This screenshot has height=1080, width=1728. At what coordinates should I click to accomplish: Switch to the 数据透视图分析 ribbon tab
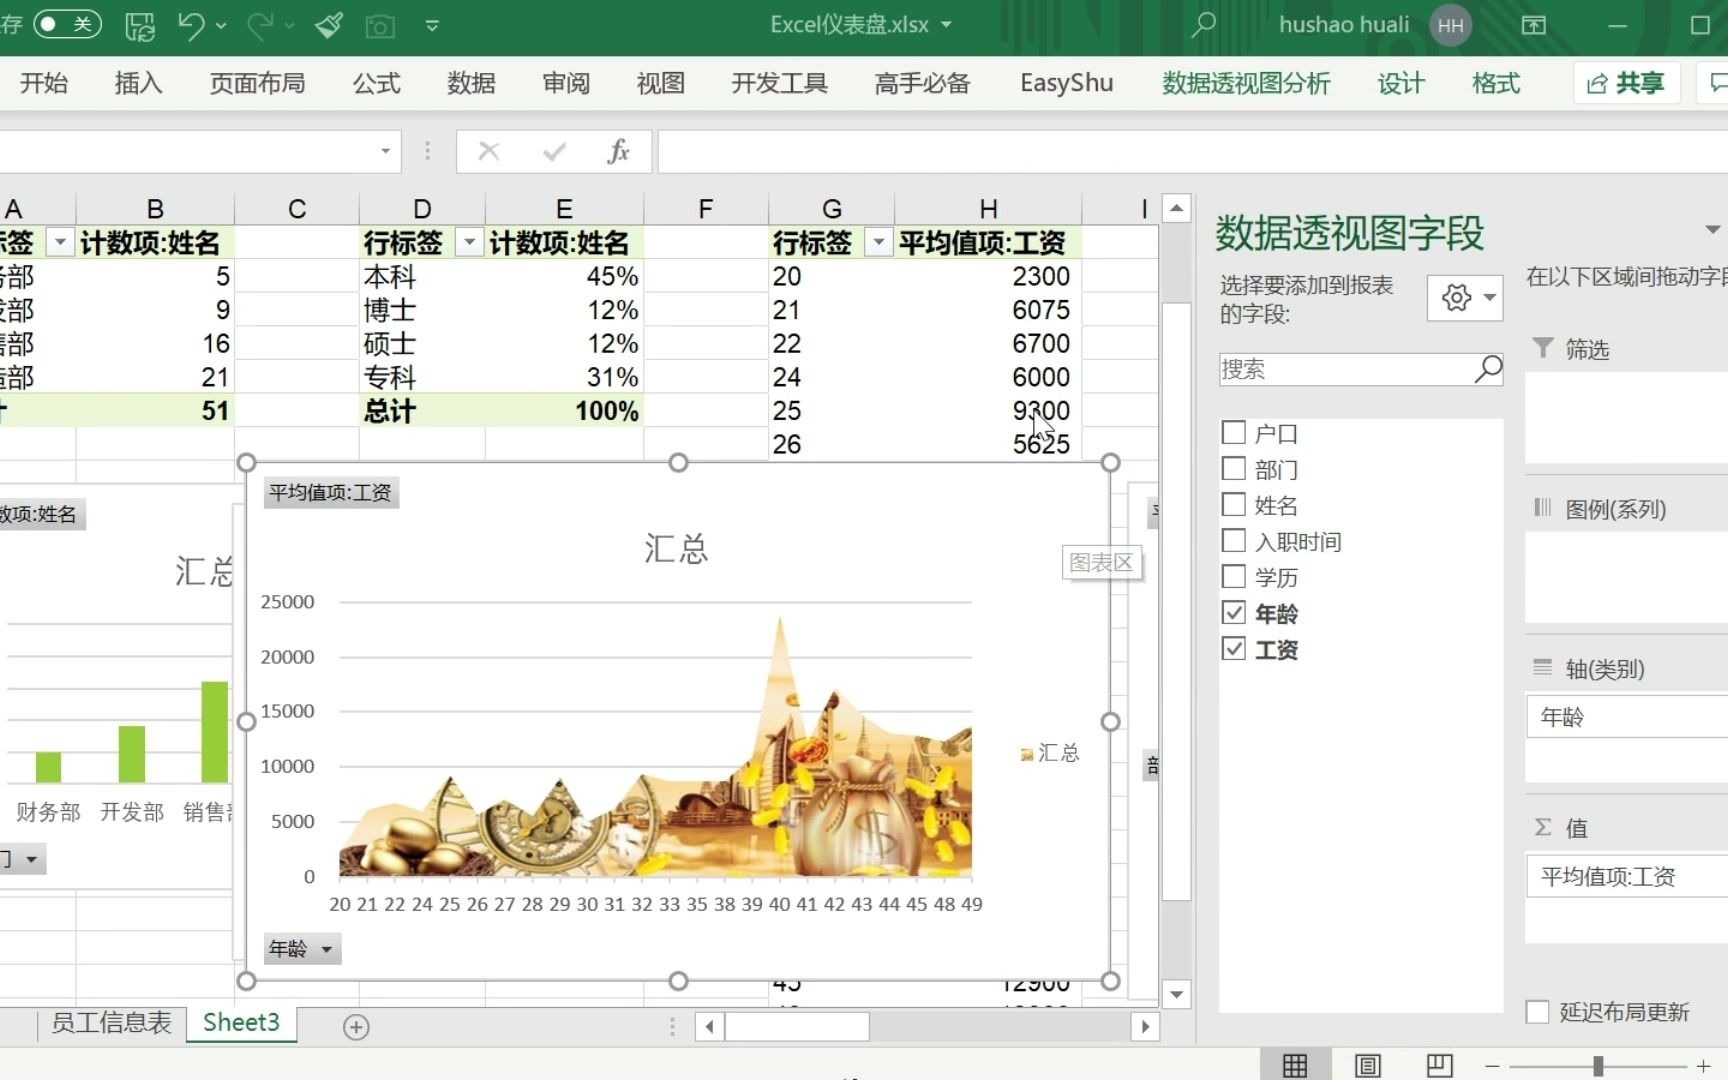tap(1244, 83)
